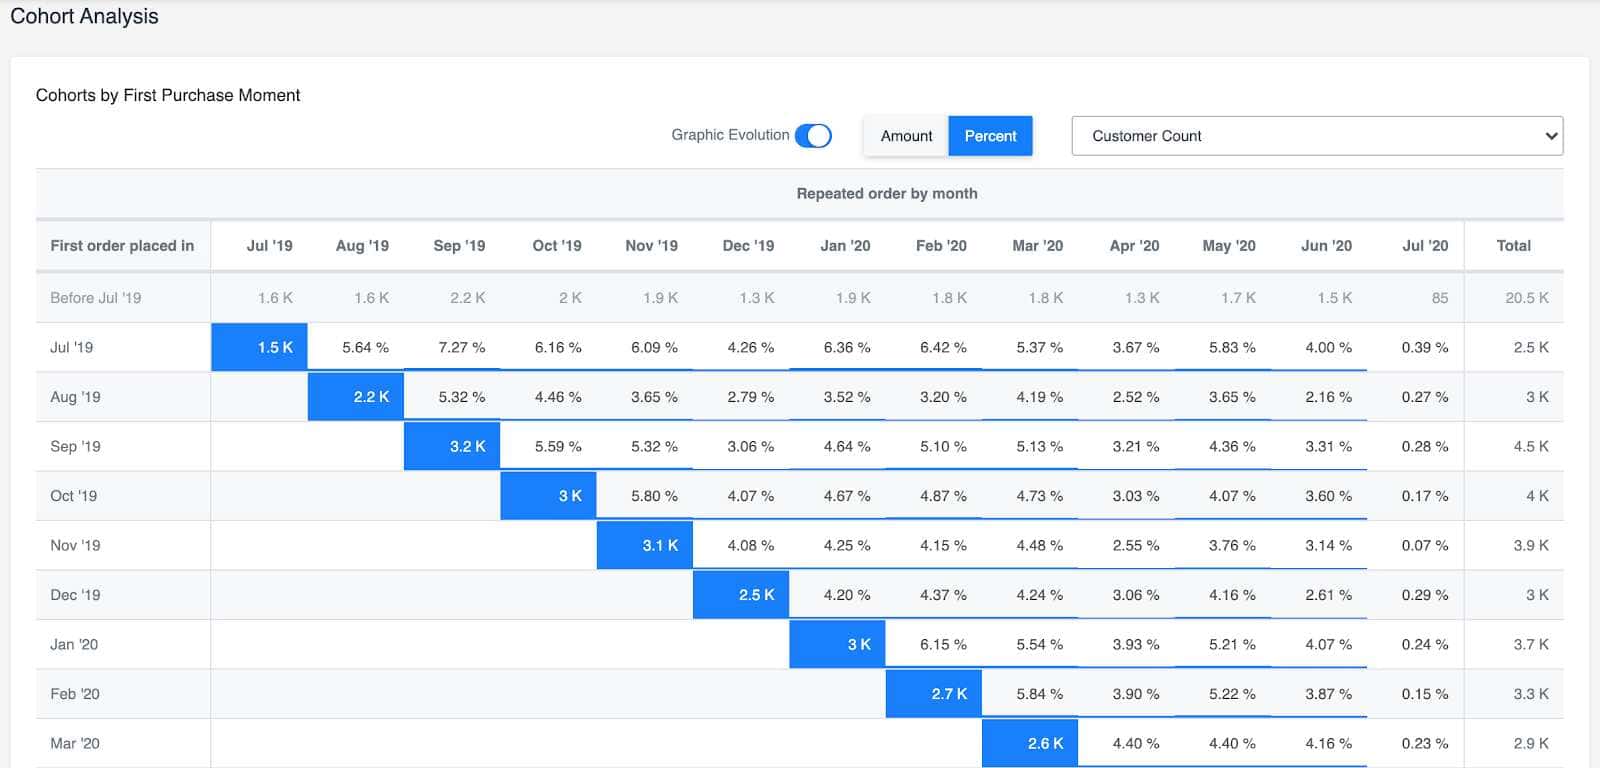This screenshot has height=768, width=1600.
Task: Switch to Amount view
Action: point(905,136)
